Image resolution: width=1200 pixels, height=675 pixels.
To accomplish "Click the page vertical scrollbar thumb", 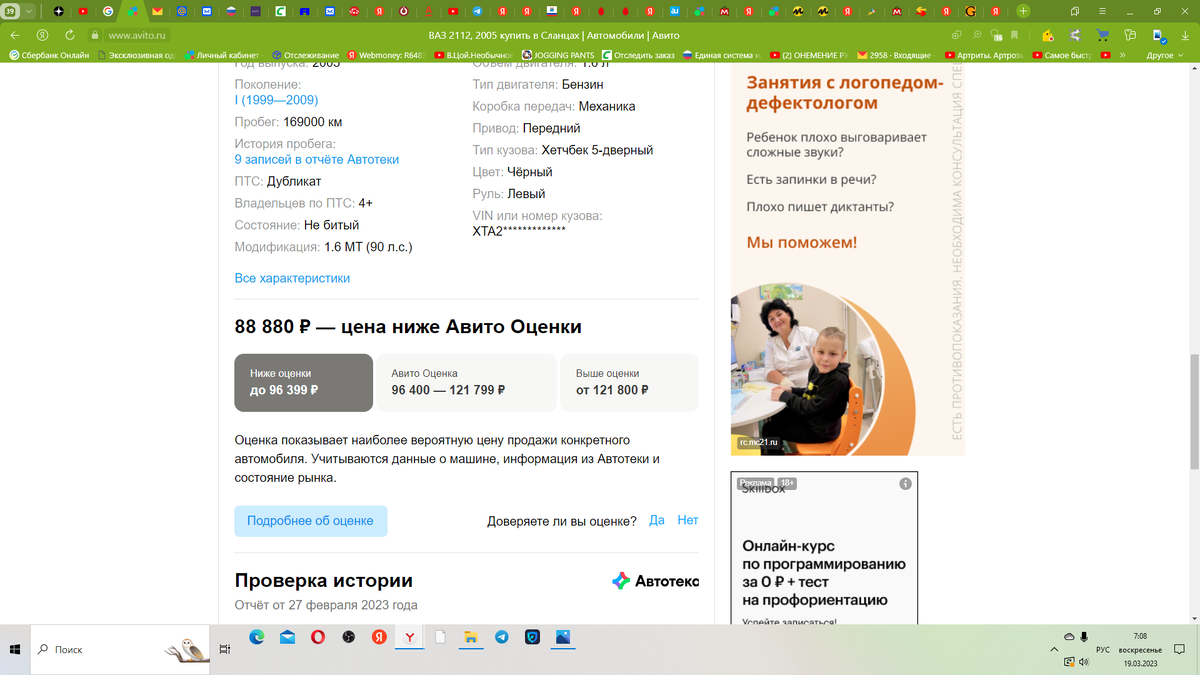I will [x=1193, y=411].
